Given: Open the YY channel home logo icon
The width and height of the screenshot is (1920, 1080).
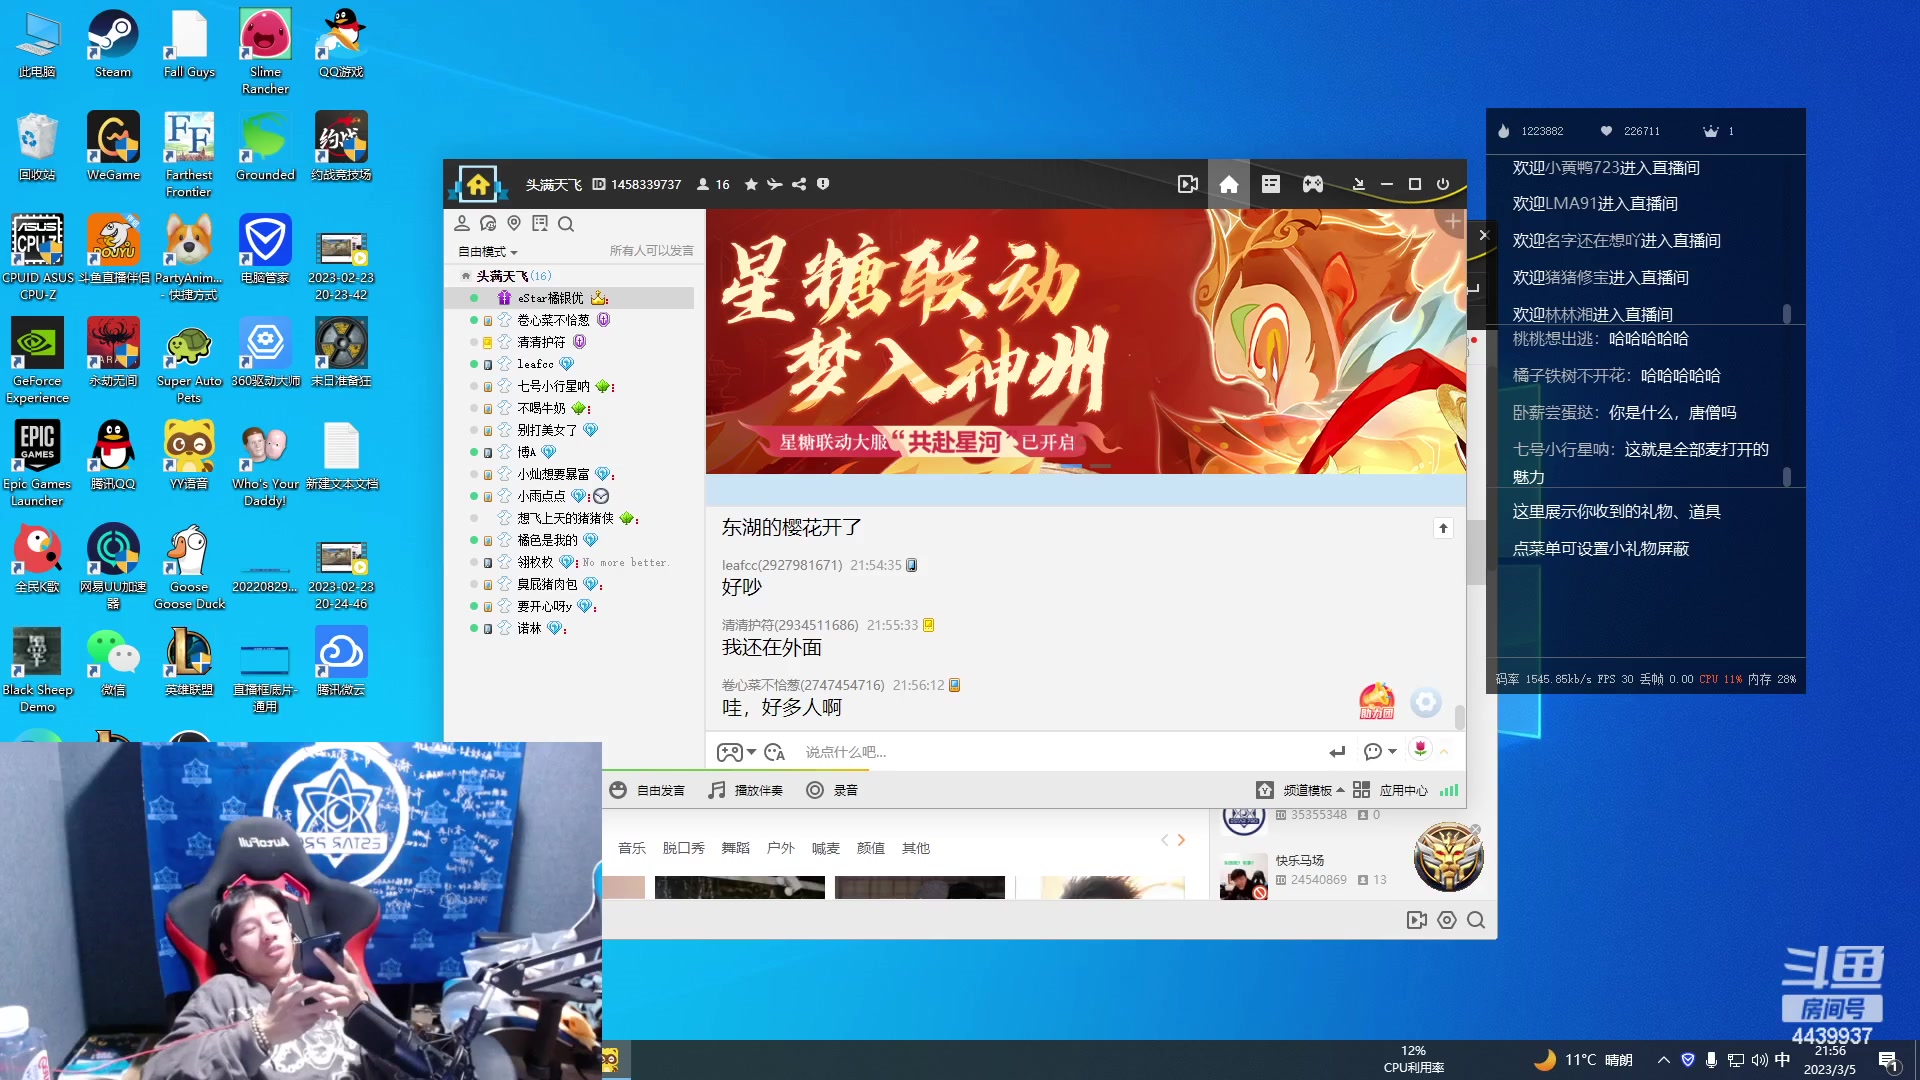Looking at the screenshot, I should point(478,184).
